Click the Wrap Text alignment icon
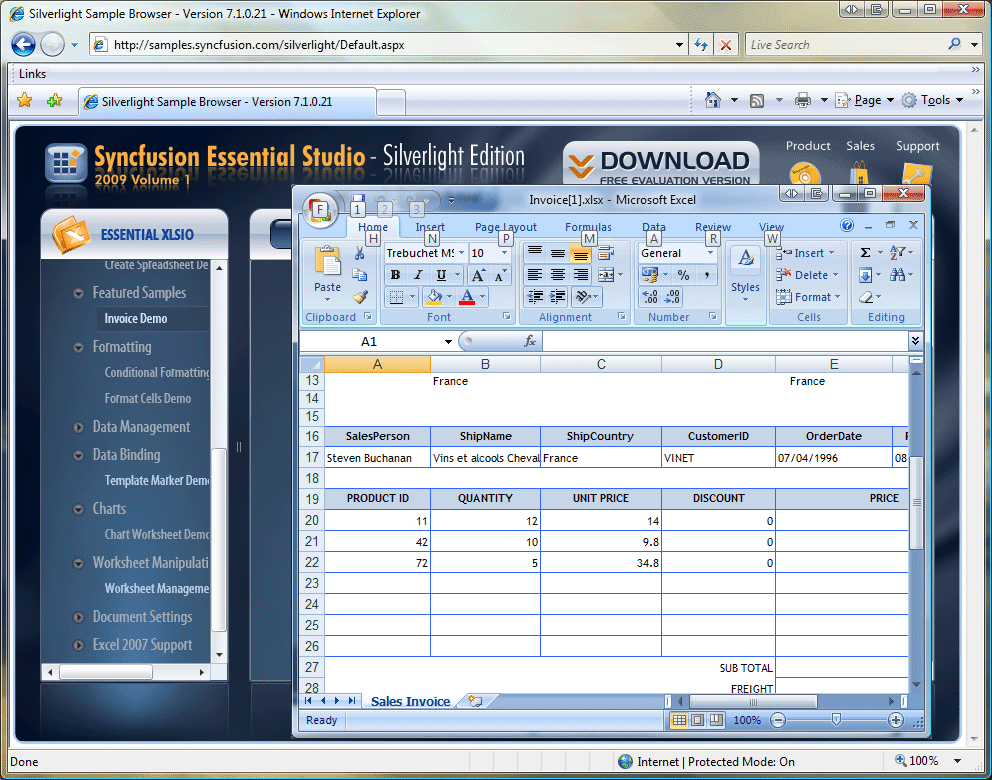This screenshot has width=992, height=780. tap(606, 252)
